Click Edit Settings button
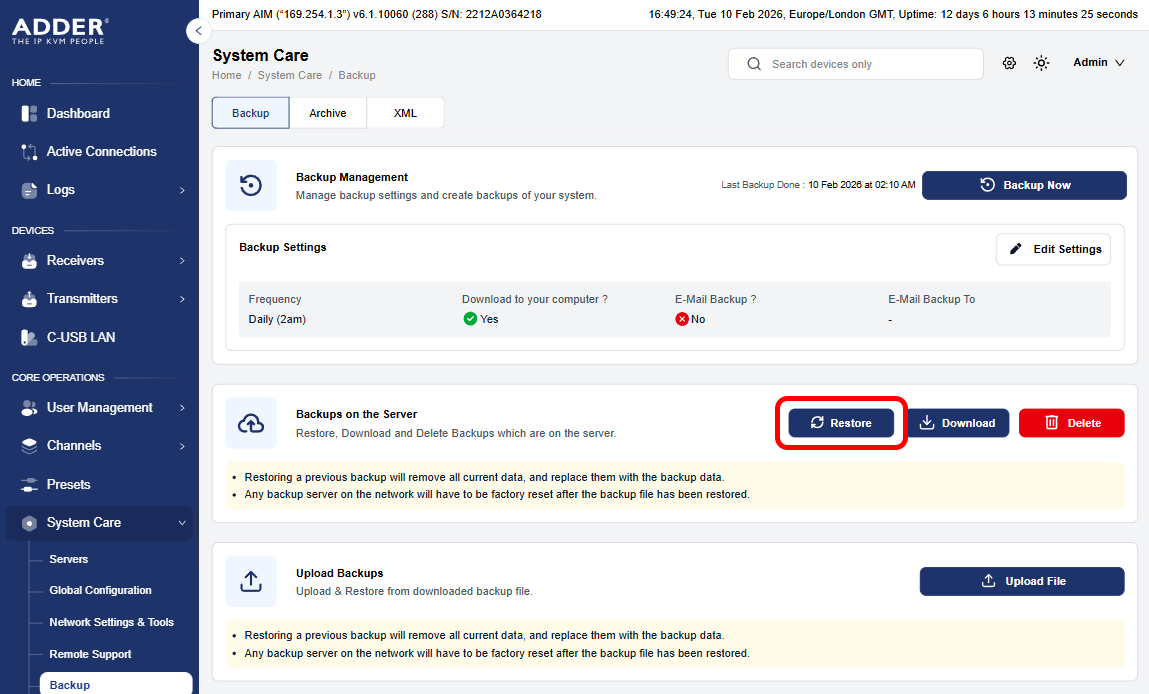This screenshot has height=694, width=1149. (1053, 249)
